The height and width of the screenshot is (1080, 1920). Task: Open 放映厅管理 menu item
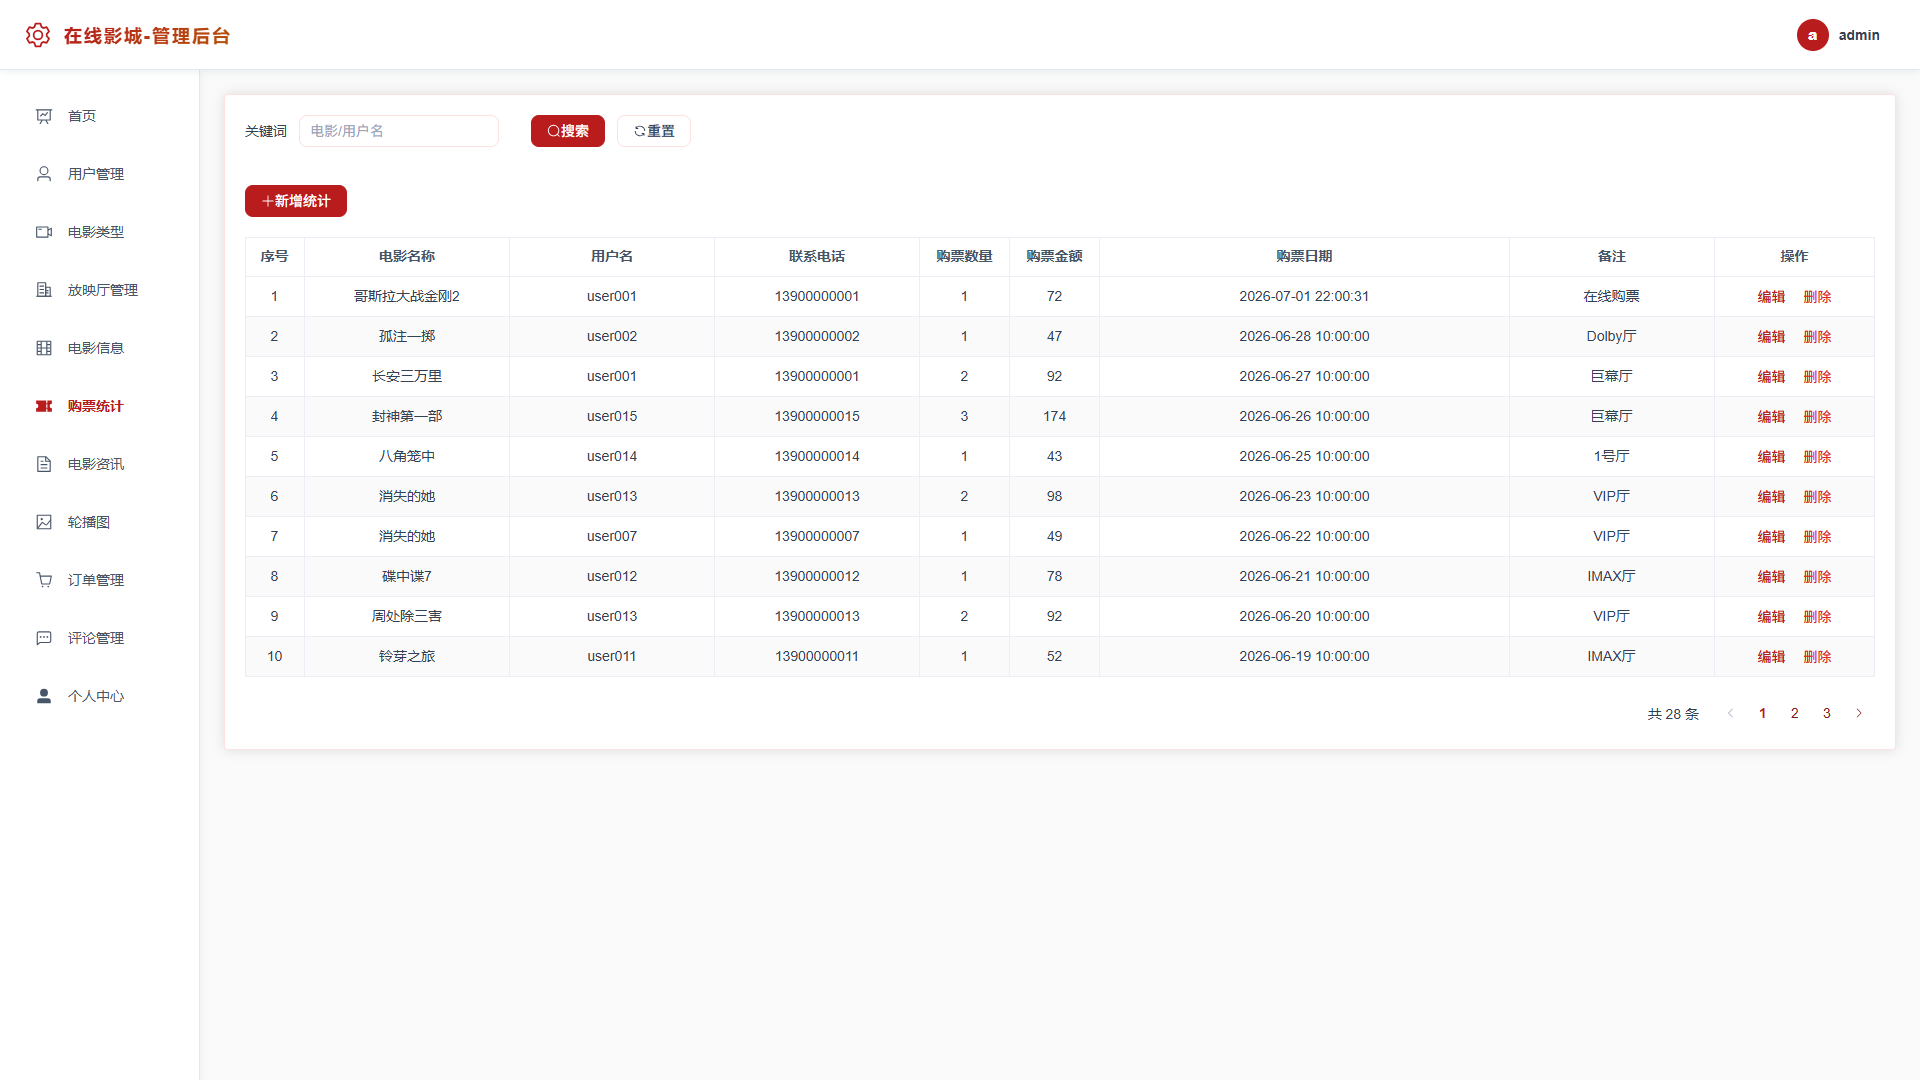100,290
